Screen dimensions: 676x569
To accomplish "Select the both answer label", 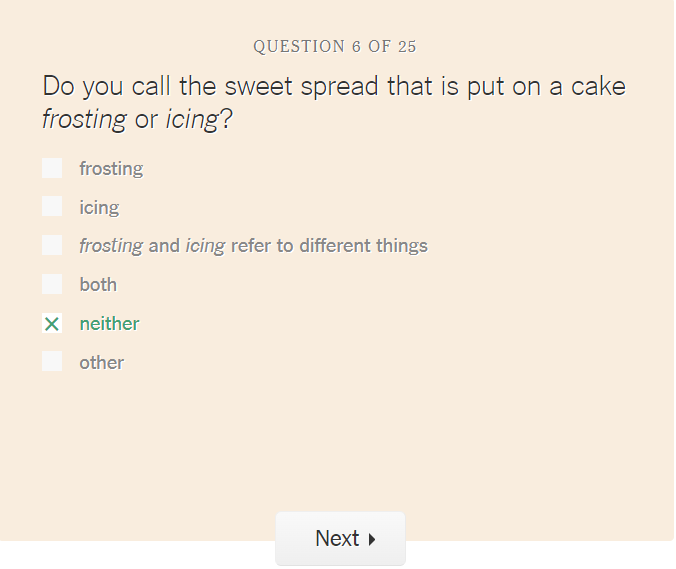I will click(x=98, y=285).
